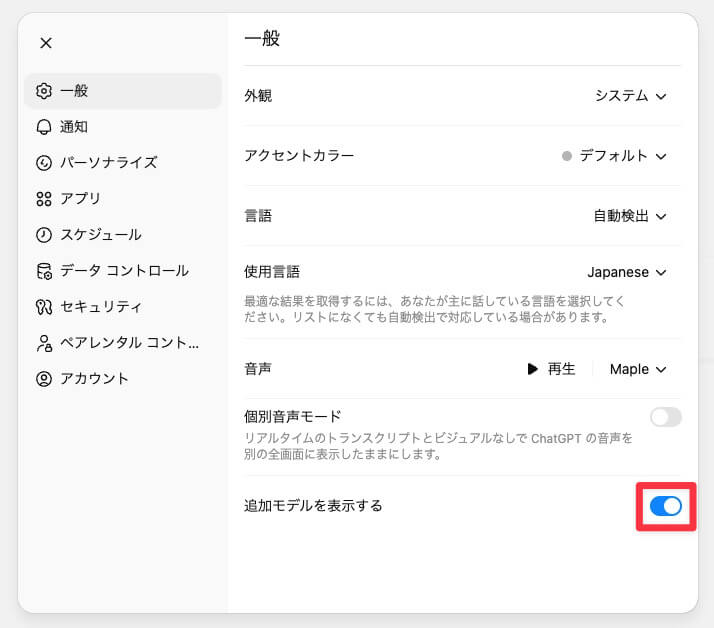Click the アプリ grid icon
The image size is (714, 628).
(44, 199)
